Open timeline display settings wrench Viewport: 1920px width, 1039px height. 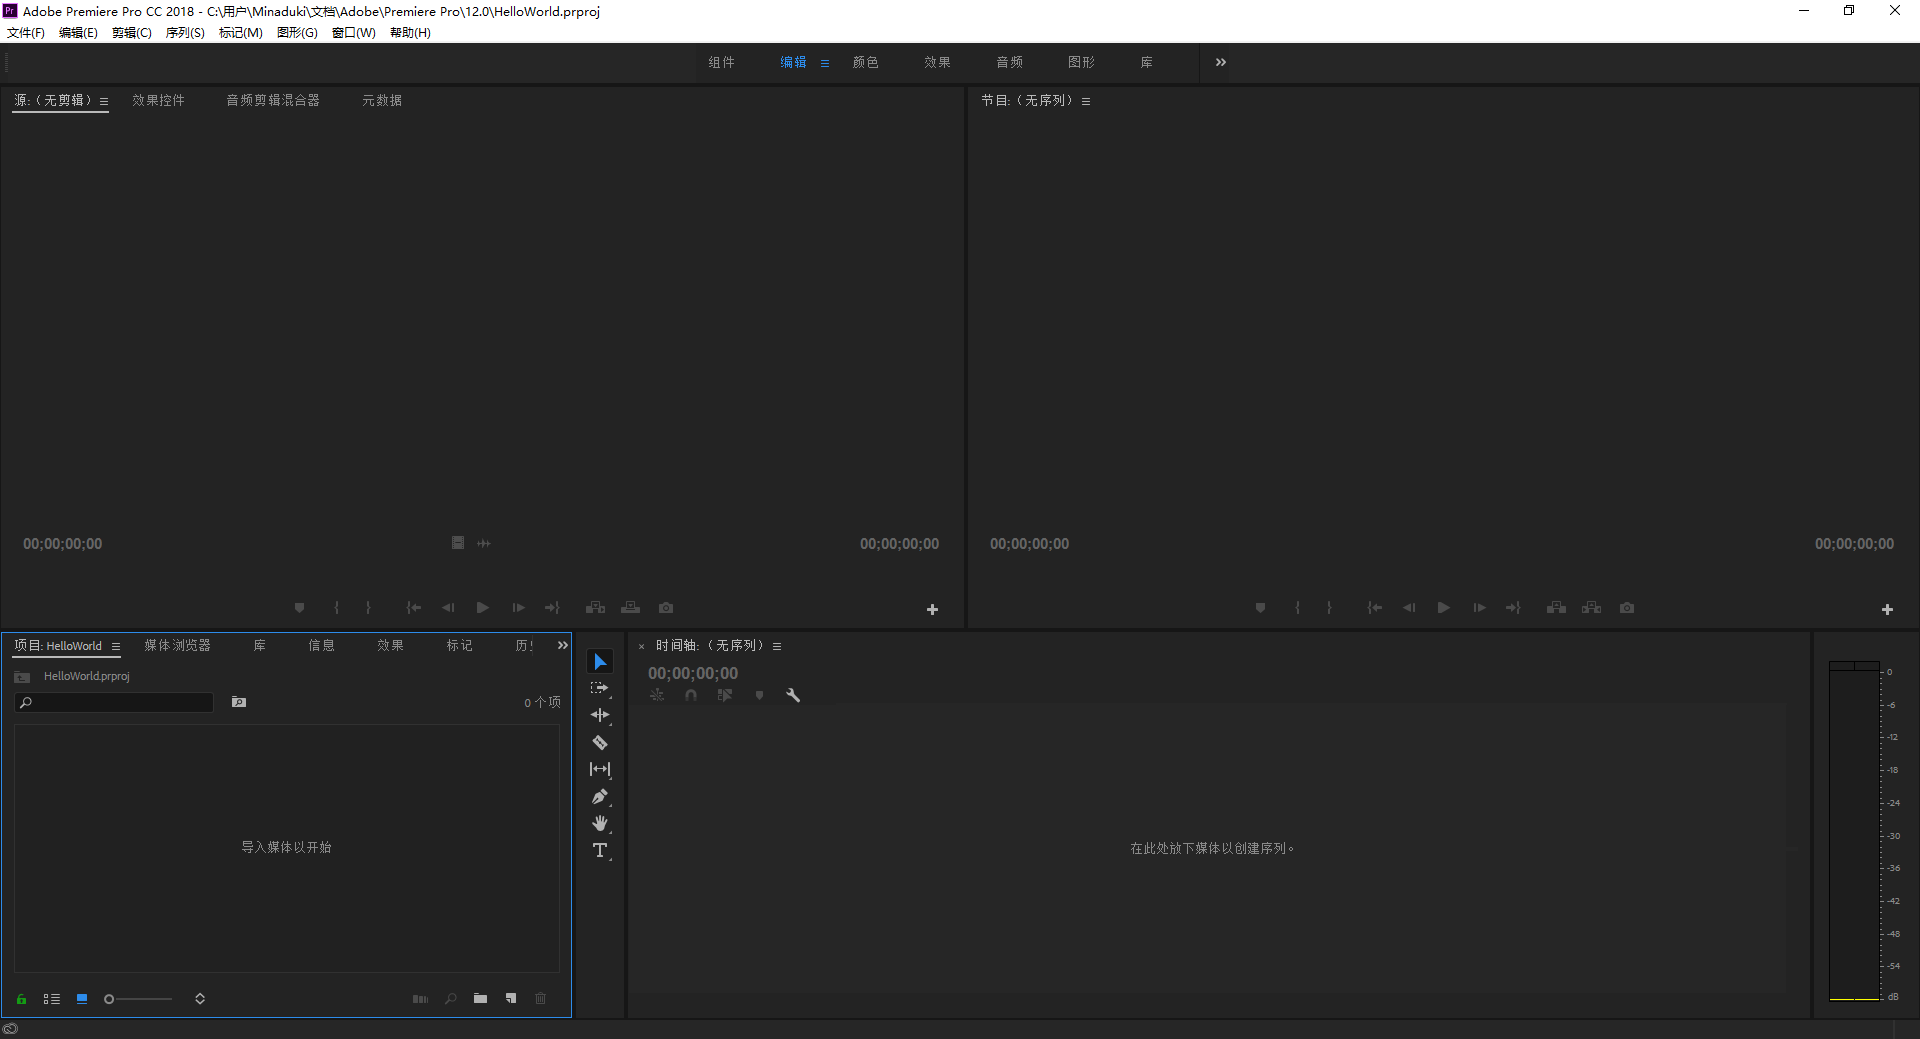click(x=793, y=695)
